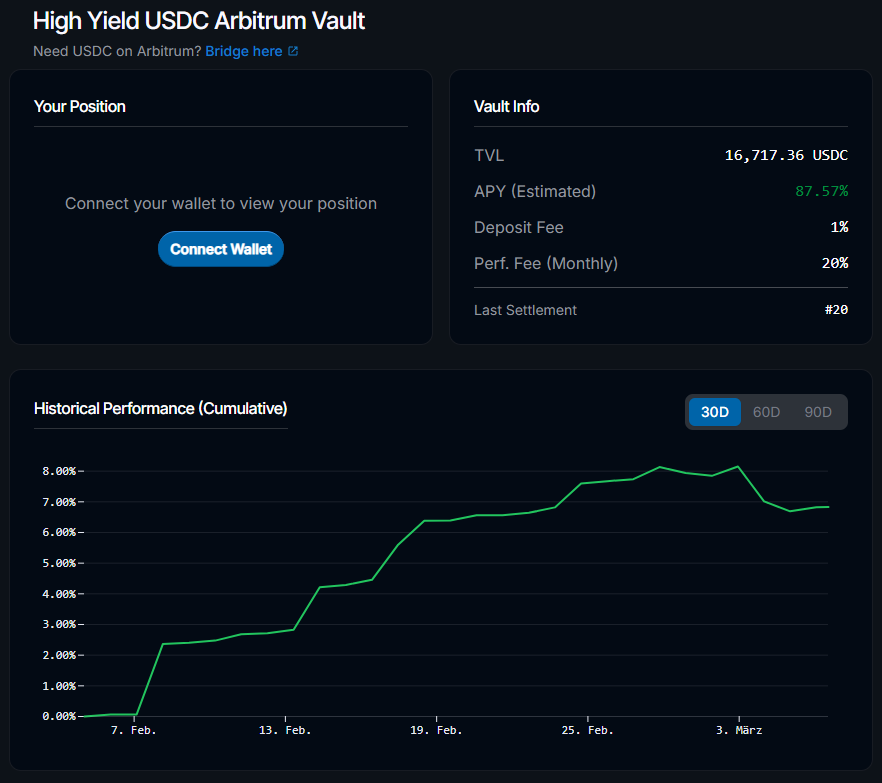Click the TVL value 16,717.36 USDC
This screenshot has height=783, width=882.
tap(786, 155)
